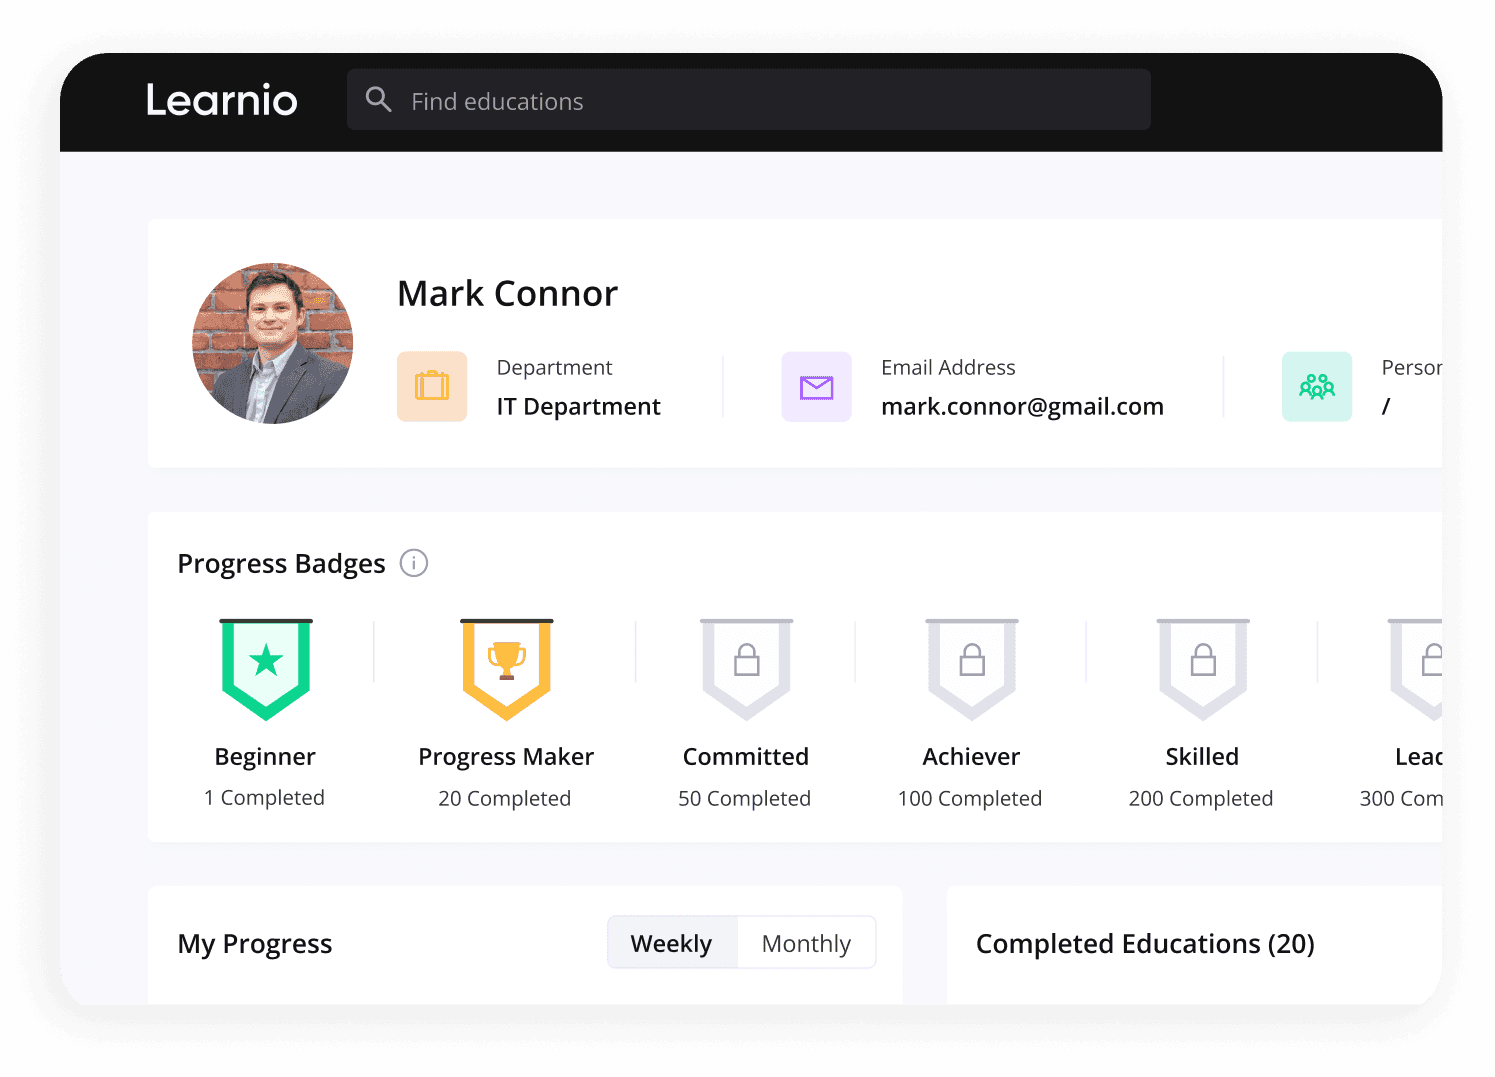Select the Progress Maker trophy badge
This screenshot has height=1077, width=1495.
coord(507,669)
